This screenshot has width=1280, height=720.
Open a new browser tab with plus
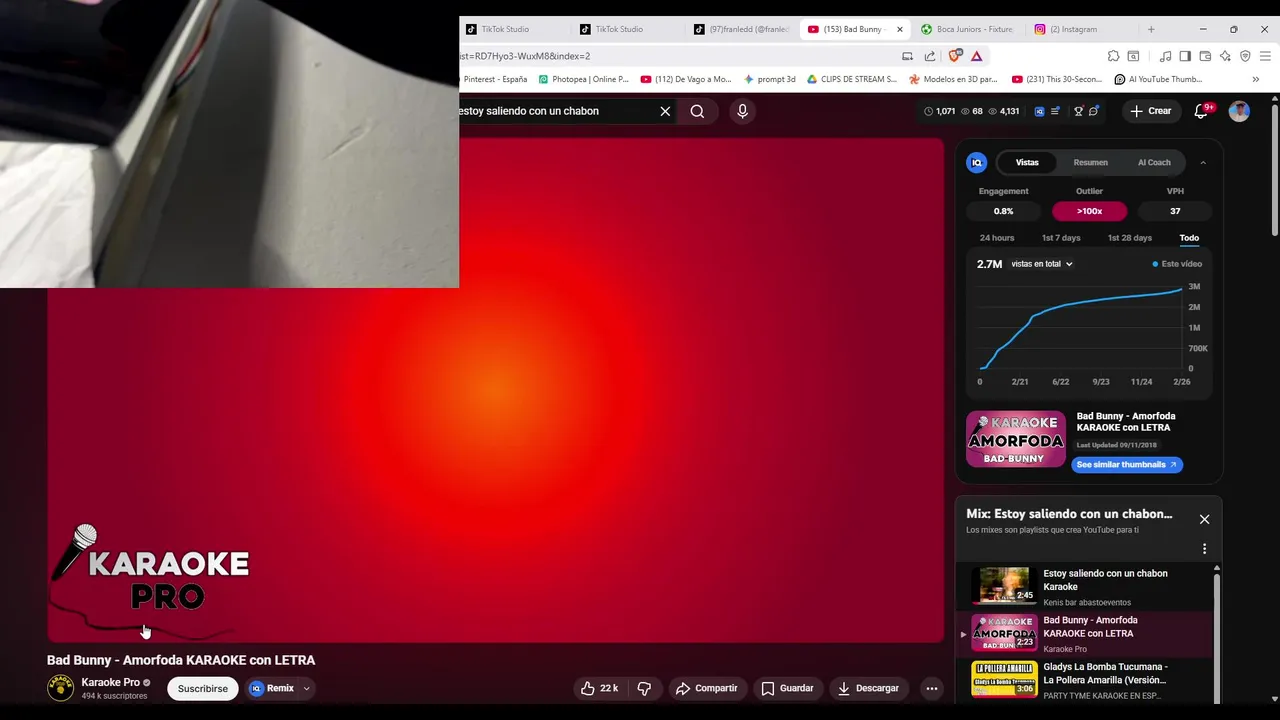[x=1151, y=29]
